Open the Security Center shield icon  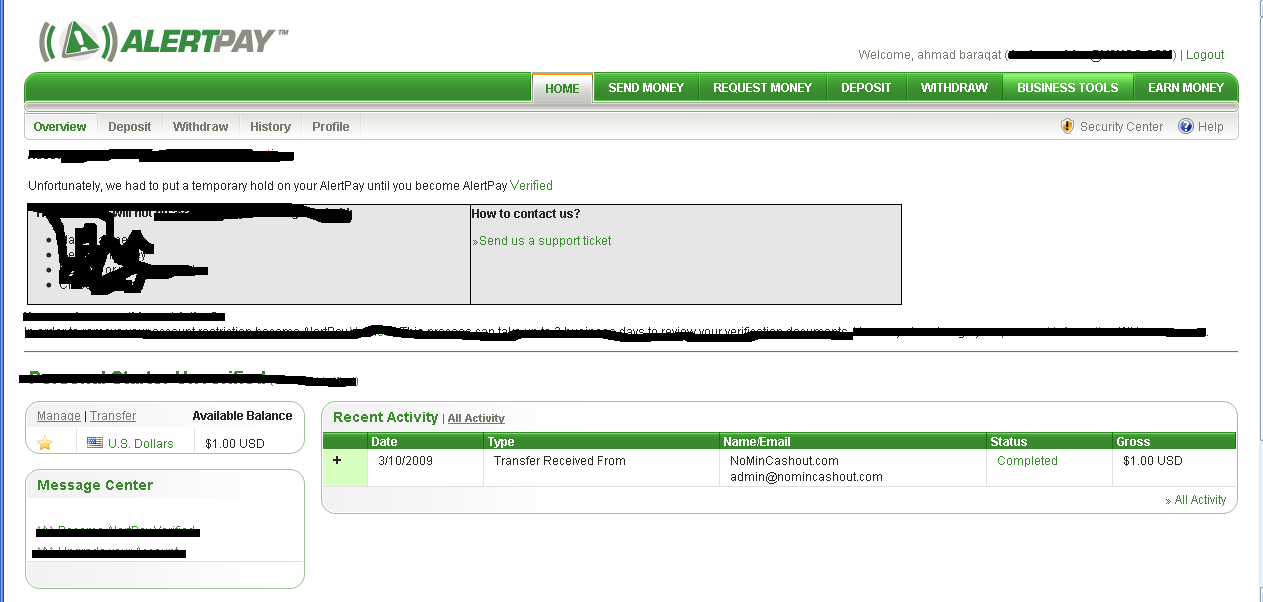[1067, 127]
